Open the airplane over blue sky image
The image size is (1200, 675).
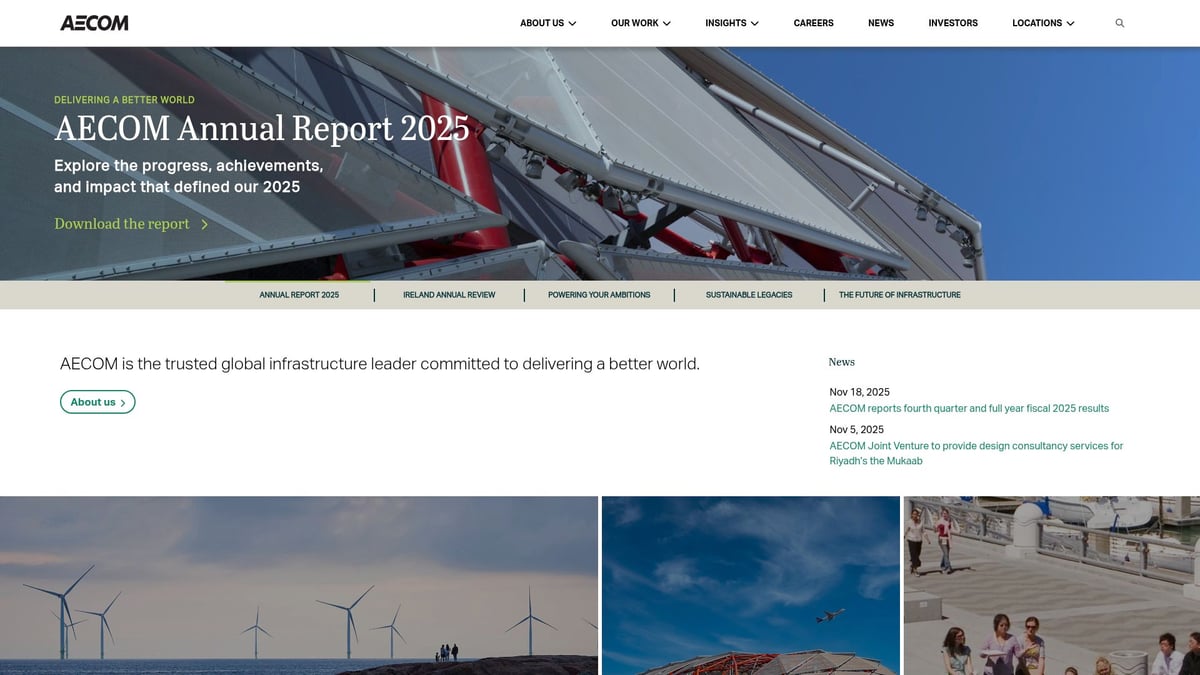[x=751, y=586]
